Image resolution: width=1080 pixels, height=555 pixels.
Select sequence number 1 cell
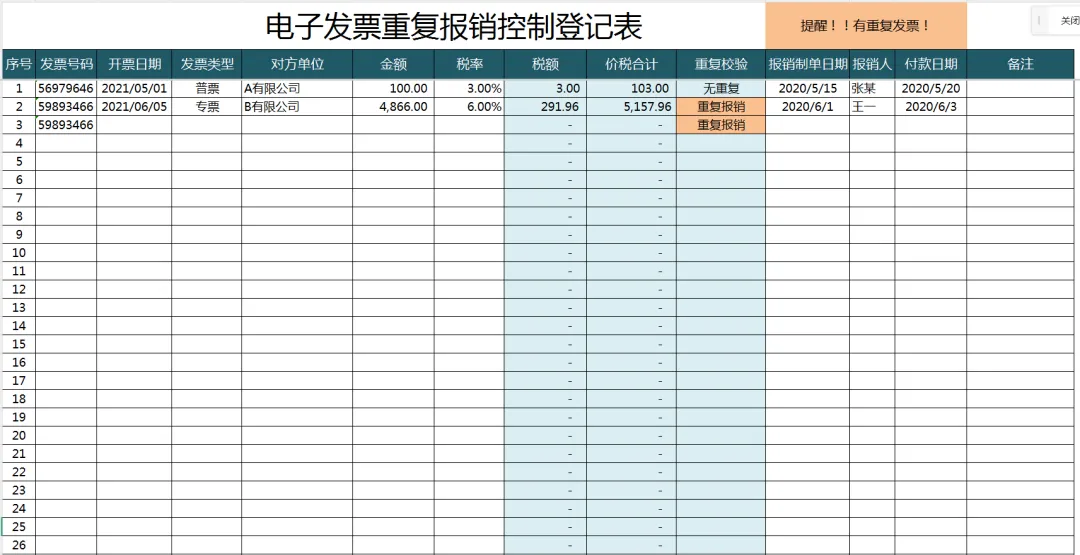tap(19, 88)
